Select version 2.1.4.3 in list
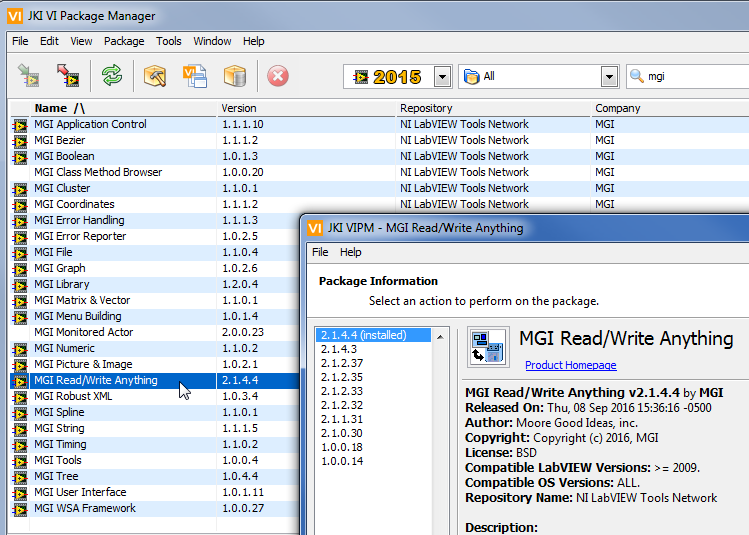 point(374,349)
